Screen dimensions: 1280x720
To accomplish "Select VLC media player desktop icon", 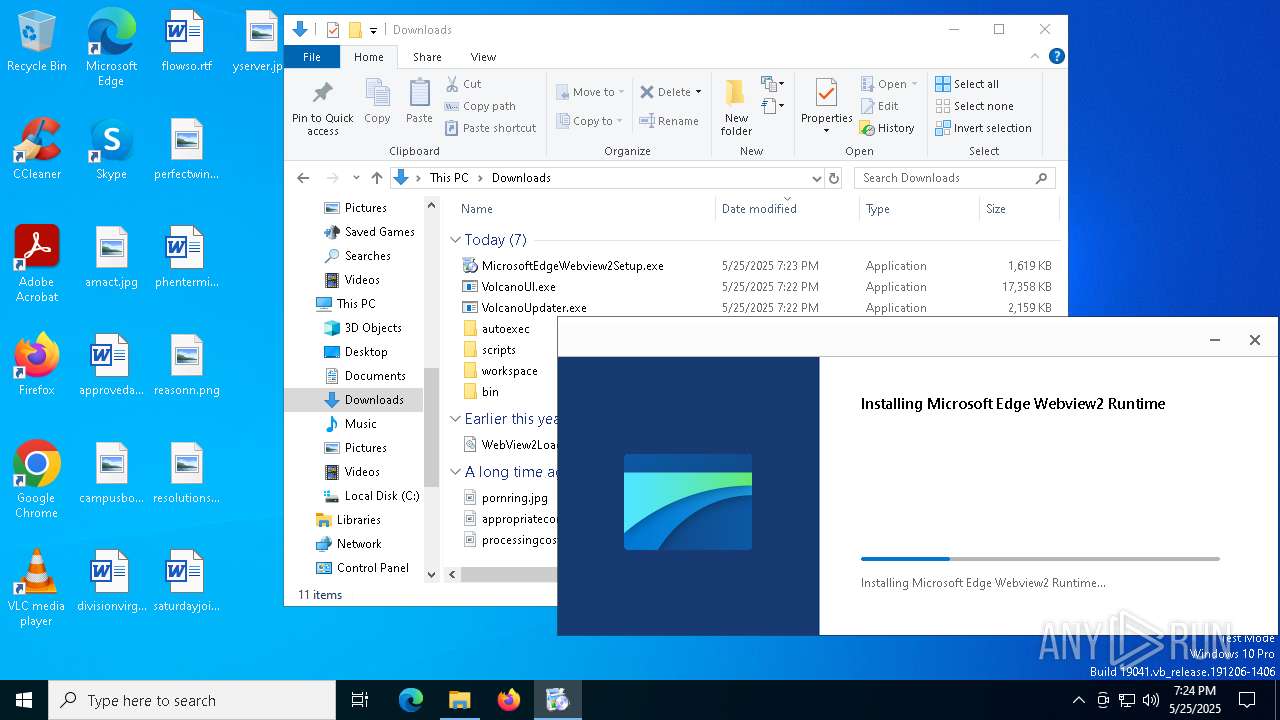I will pyautogui.click(x=36, y=587).
